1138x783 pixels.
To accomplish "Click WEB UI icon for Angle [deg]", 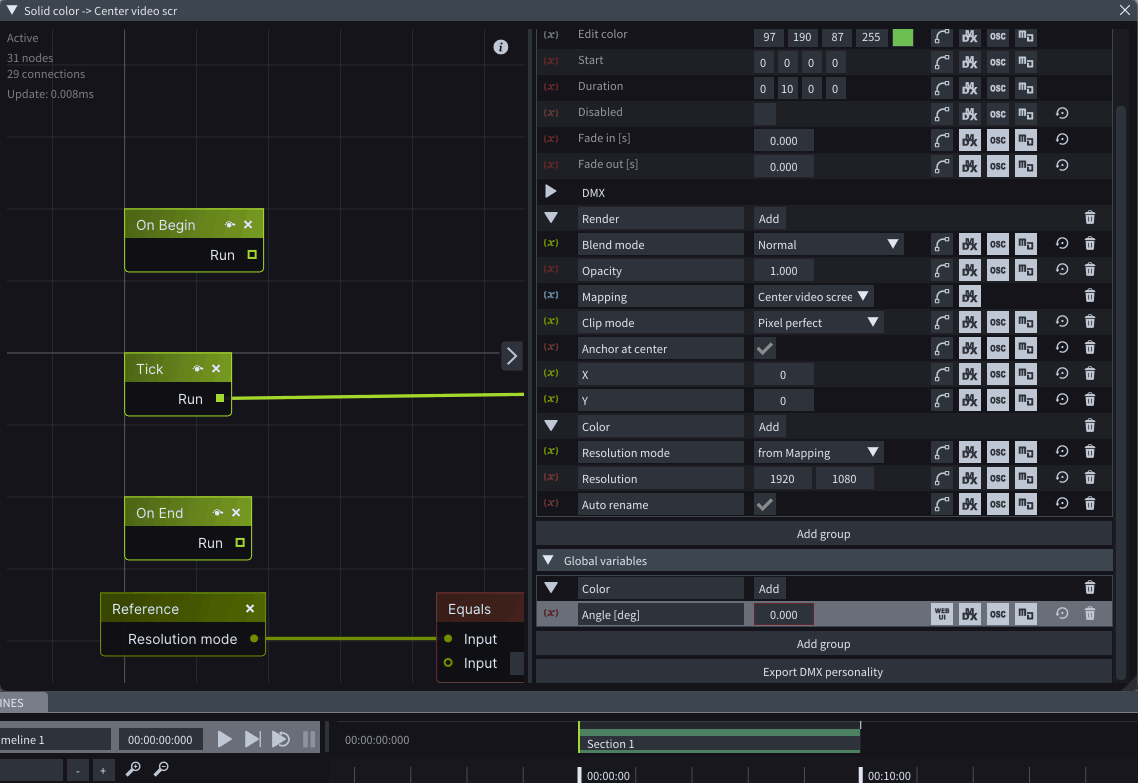I will [942, 614].
